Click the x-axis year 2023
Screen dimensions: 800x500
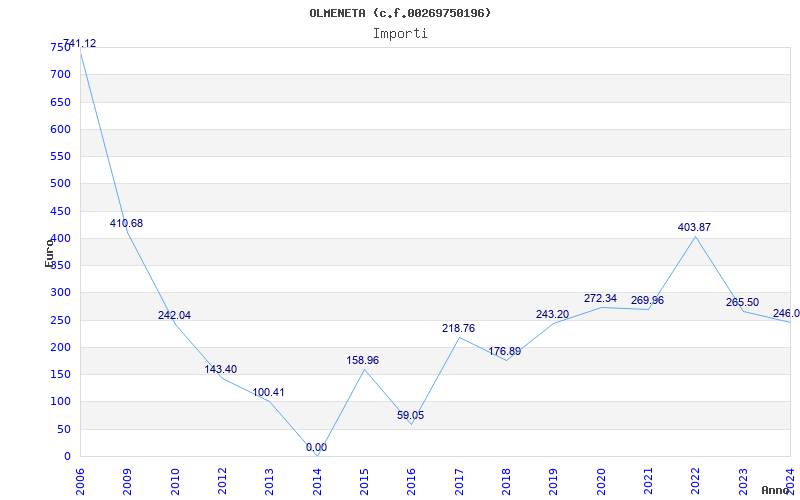743,481
